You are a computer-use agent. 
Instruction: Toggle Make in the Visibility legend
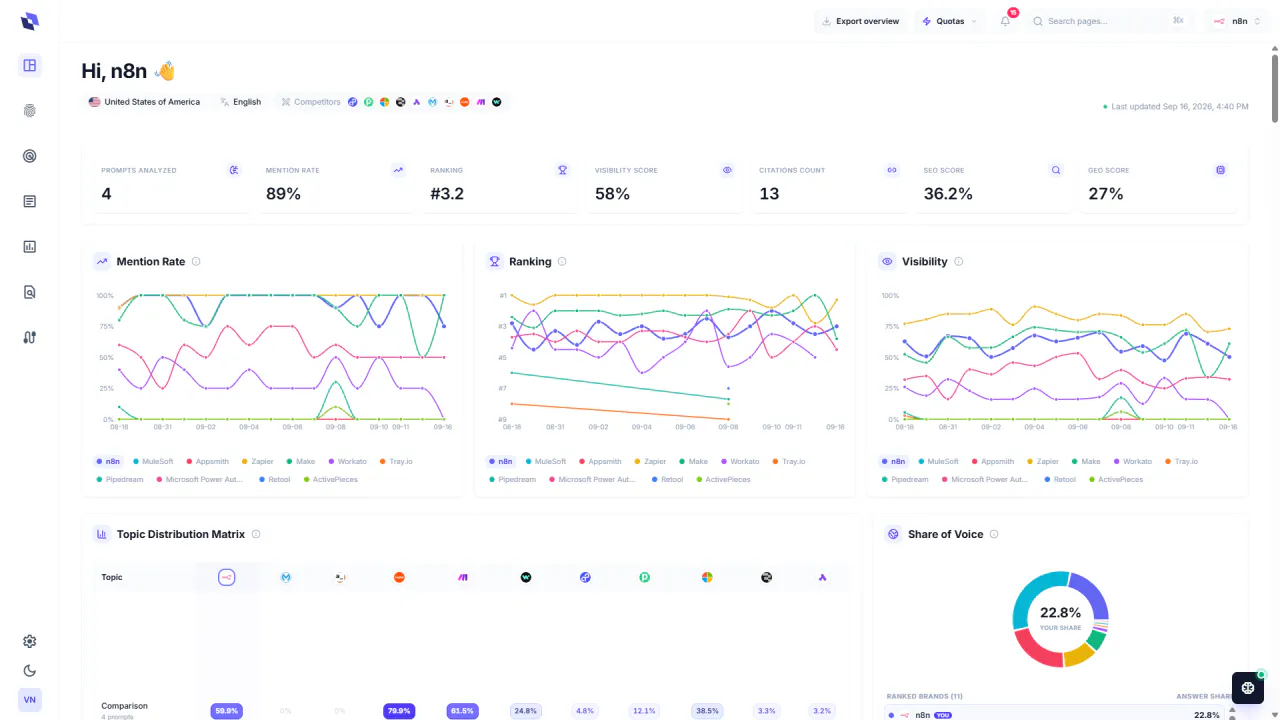pyautogui.click(x=1085, y=462)
